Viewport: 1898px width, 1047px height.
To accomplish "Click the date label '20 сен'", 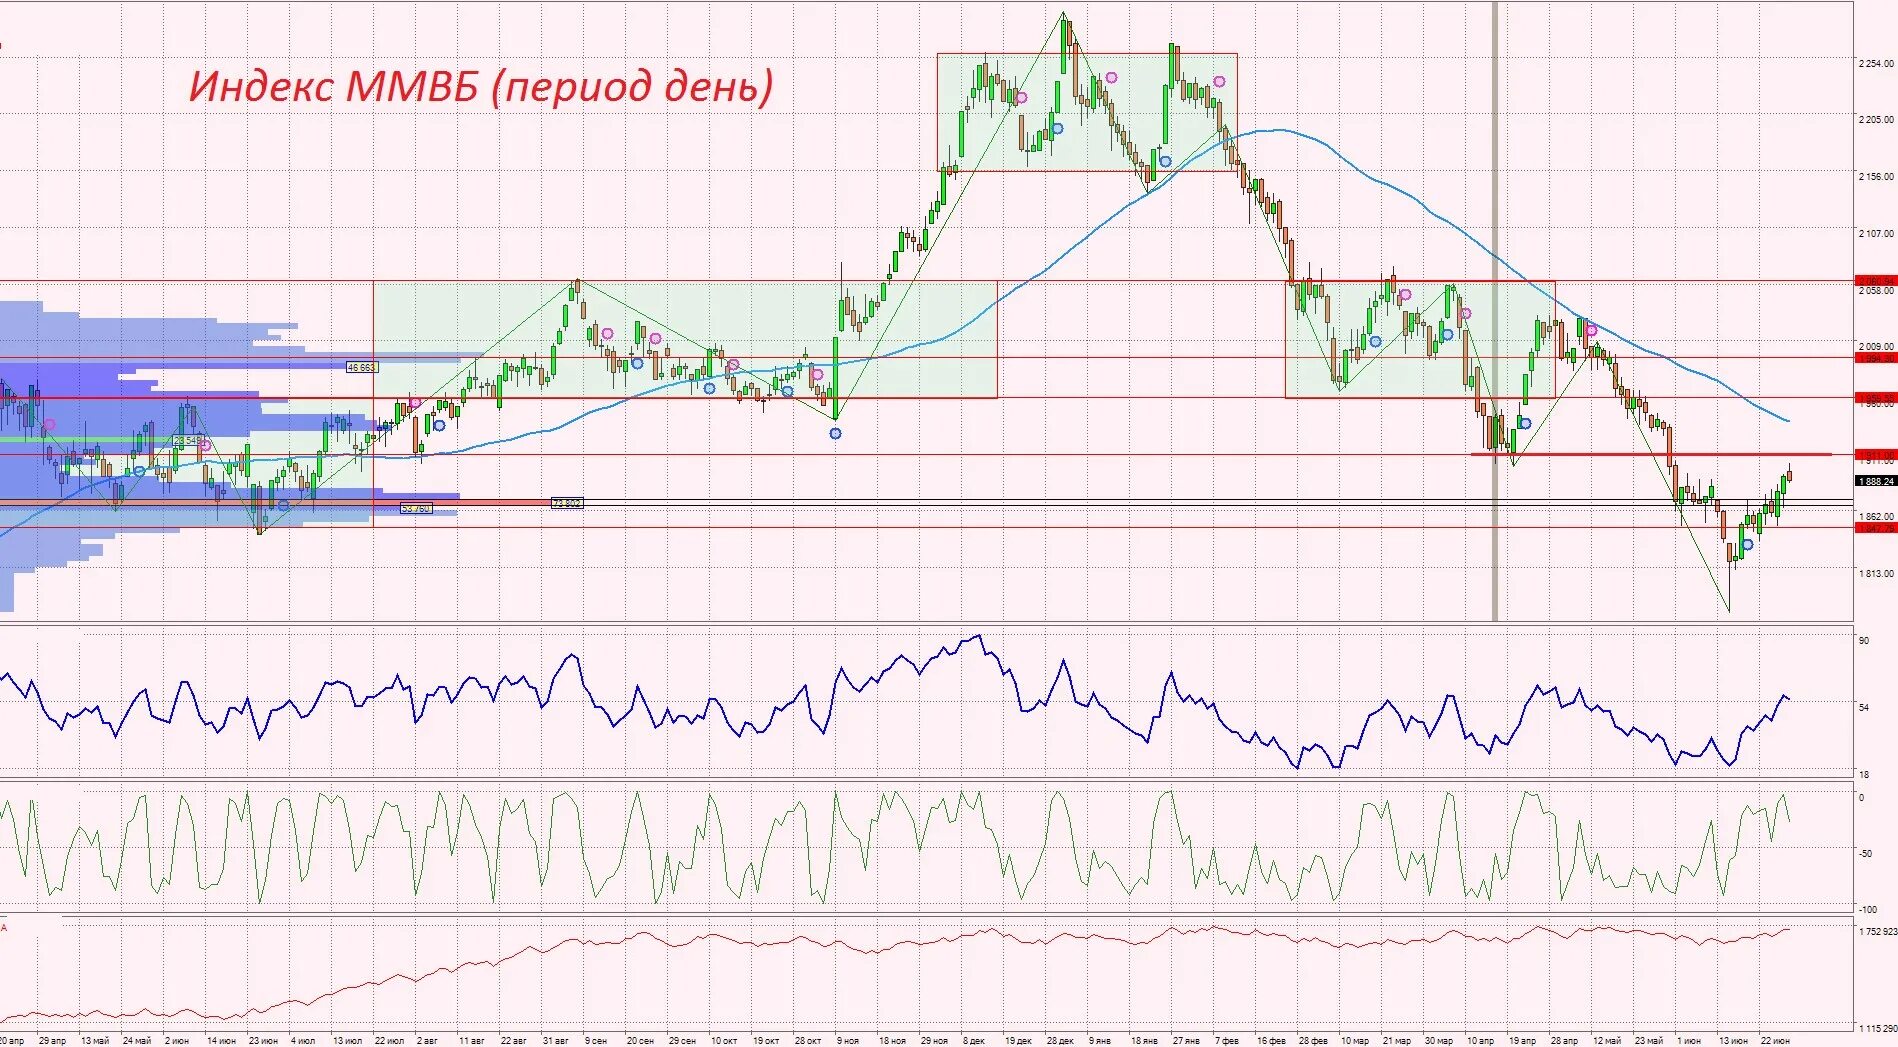I will (639, 1041).
